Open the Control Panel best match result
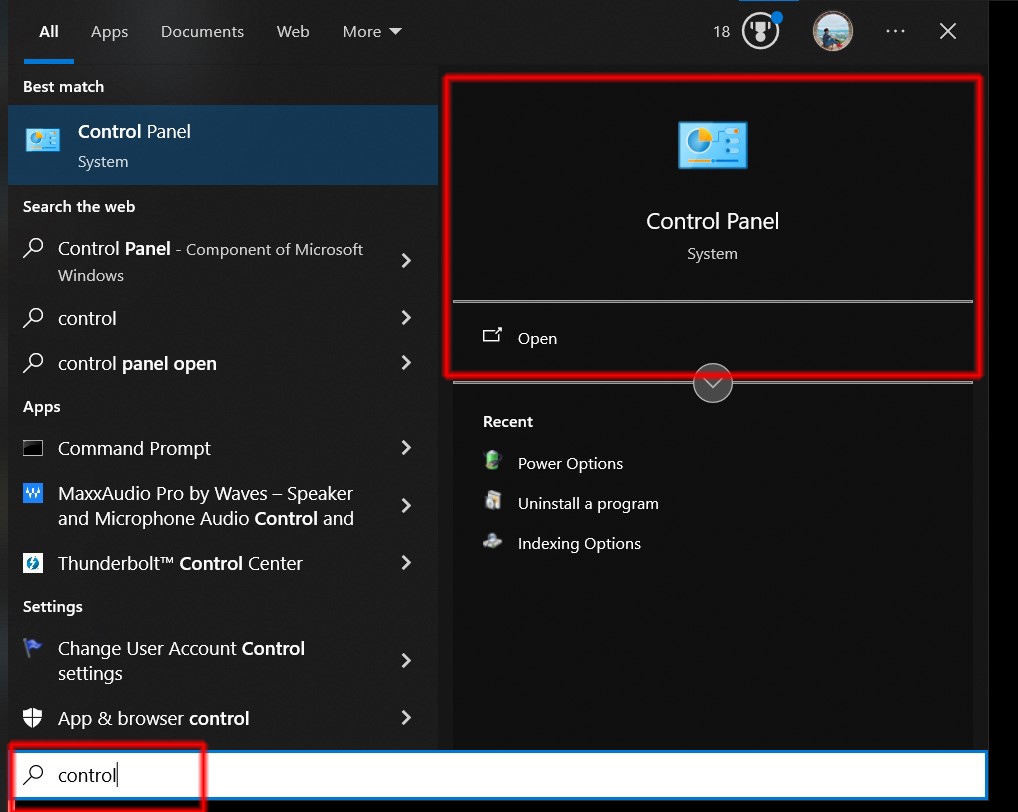The height and width of the screenshot is (812, 1018). (x=223, y=145)
